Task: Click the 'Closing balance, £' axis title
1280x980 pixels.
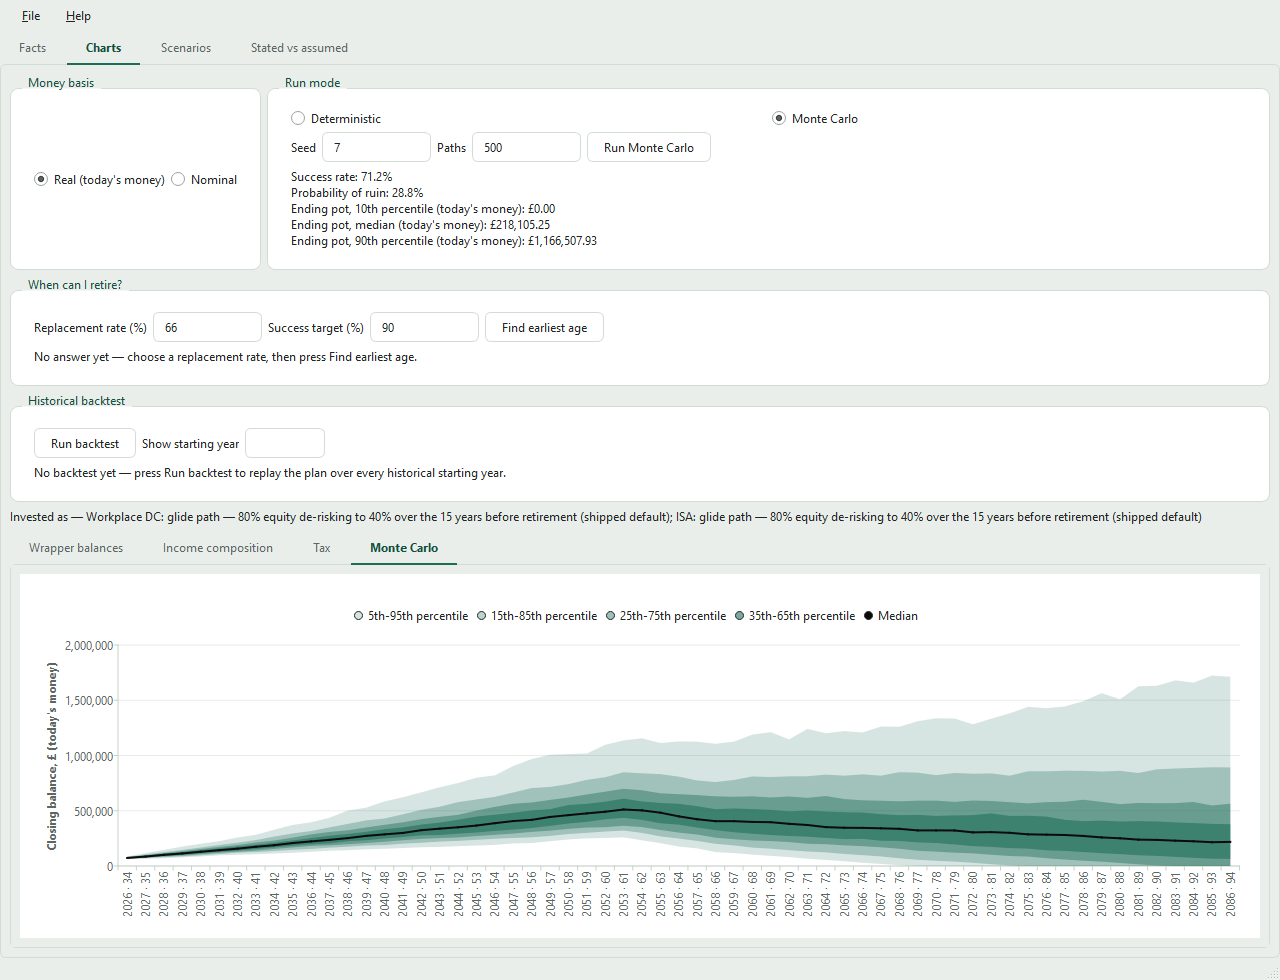Action: coord(52,756)
